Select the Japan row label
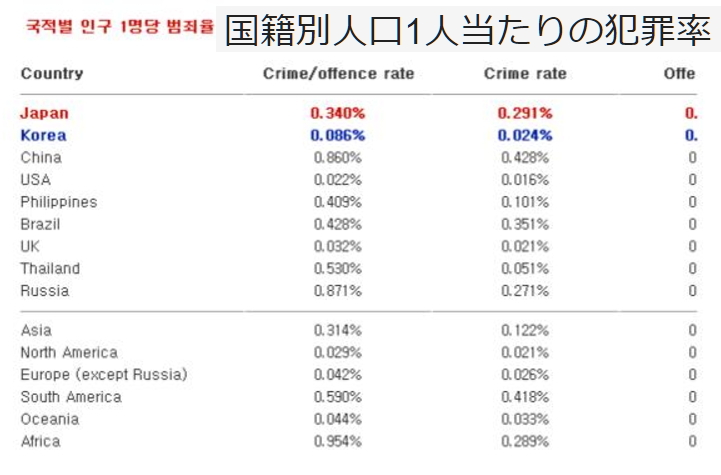Screen dimensions: 721x475 (x=45, y=113)
